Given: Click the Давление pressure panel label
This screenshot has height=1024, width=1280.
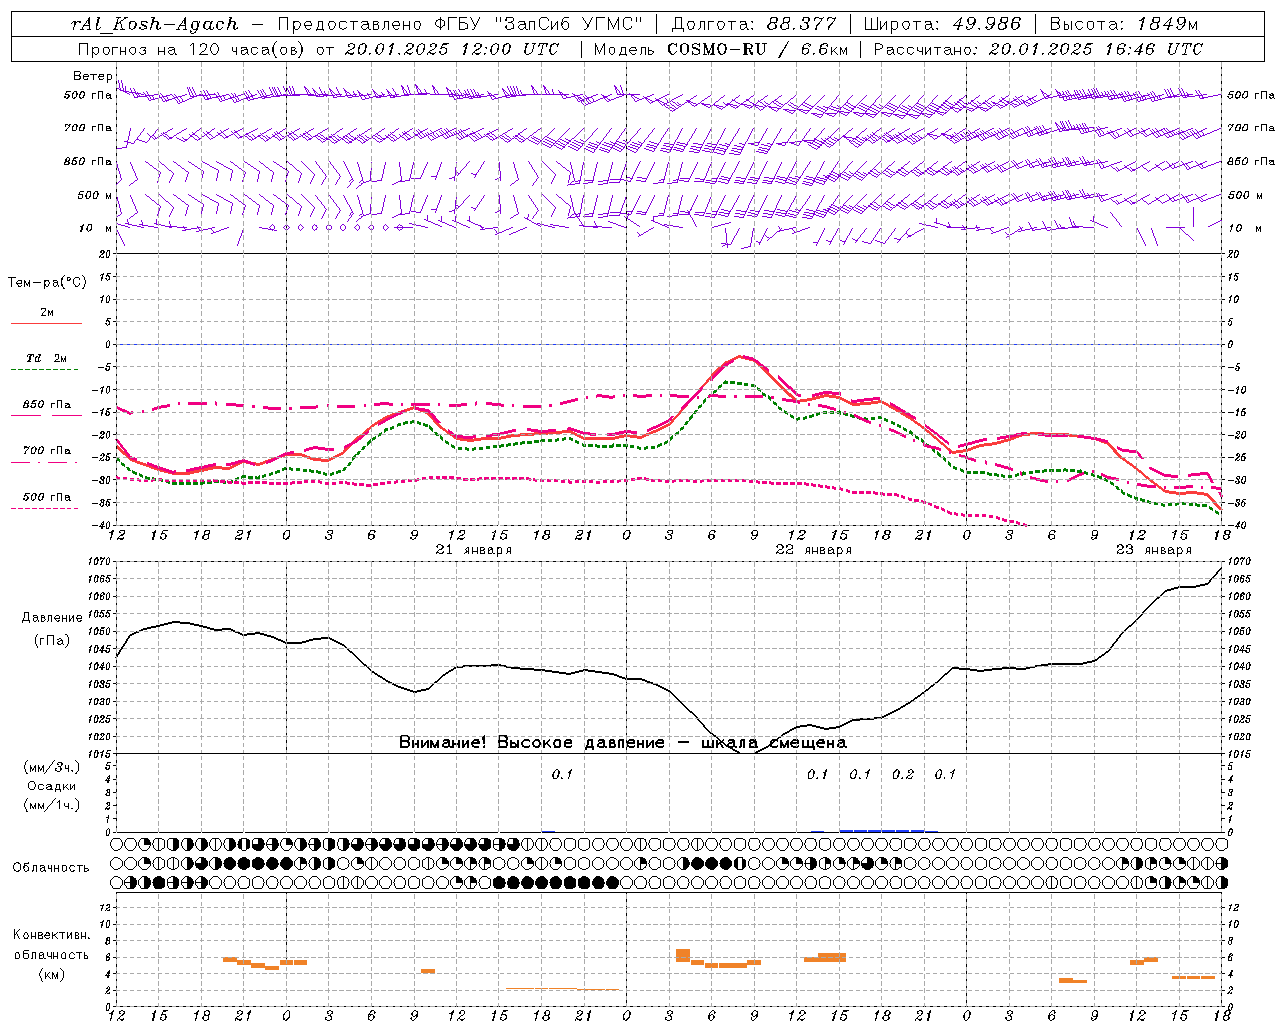Looking at the screenshot, I should coord(52,618).
